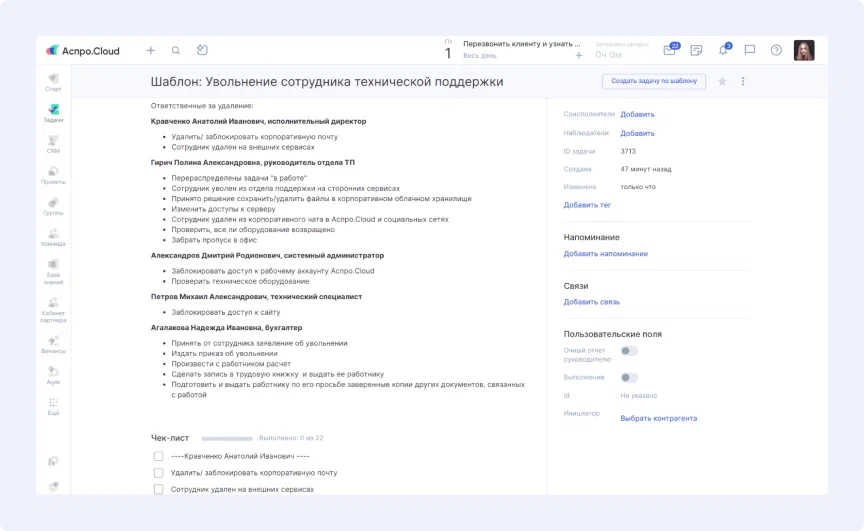The image size is (864, 531).
Task: Select 'Выбрать контрагента' for Инициатор field
Action: [658, 418]
